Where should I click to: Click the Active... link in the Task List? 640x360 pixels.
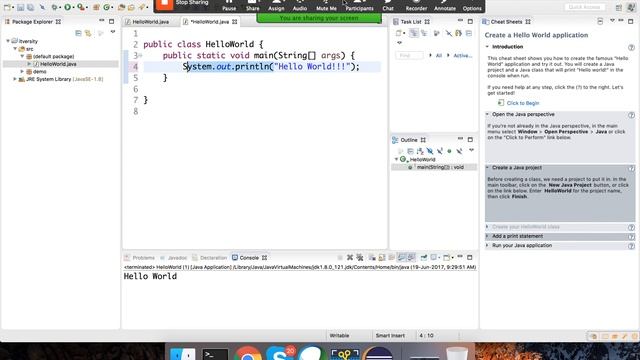click(462, 56)
